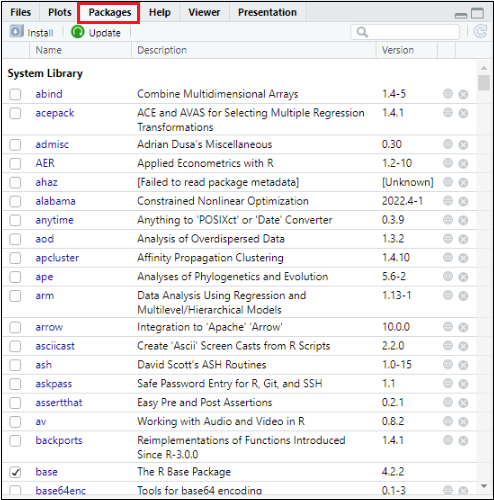Viewport: 494px width, 500px height.
Task: Open the Viewer tab
Action: tap(204, 12)
